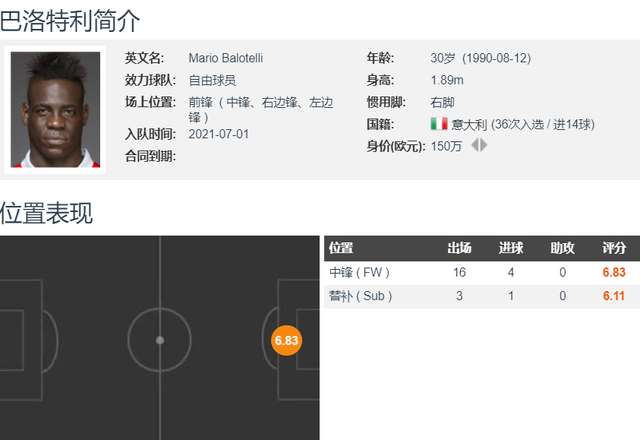The height and width of the screenshot is (440, 640).
Task: Click the left arrow beside market value
Action: point(475,145)
